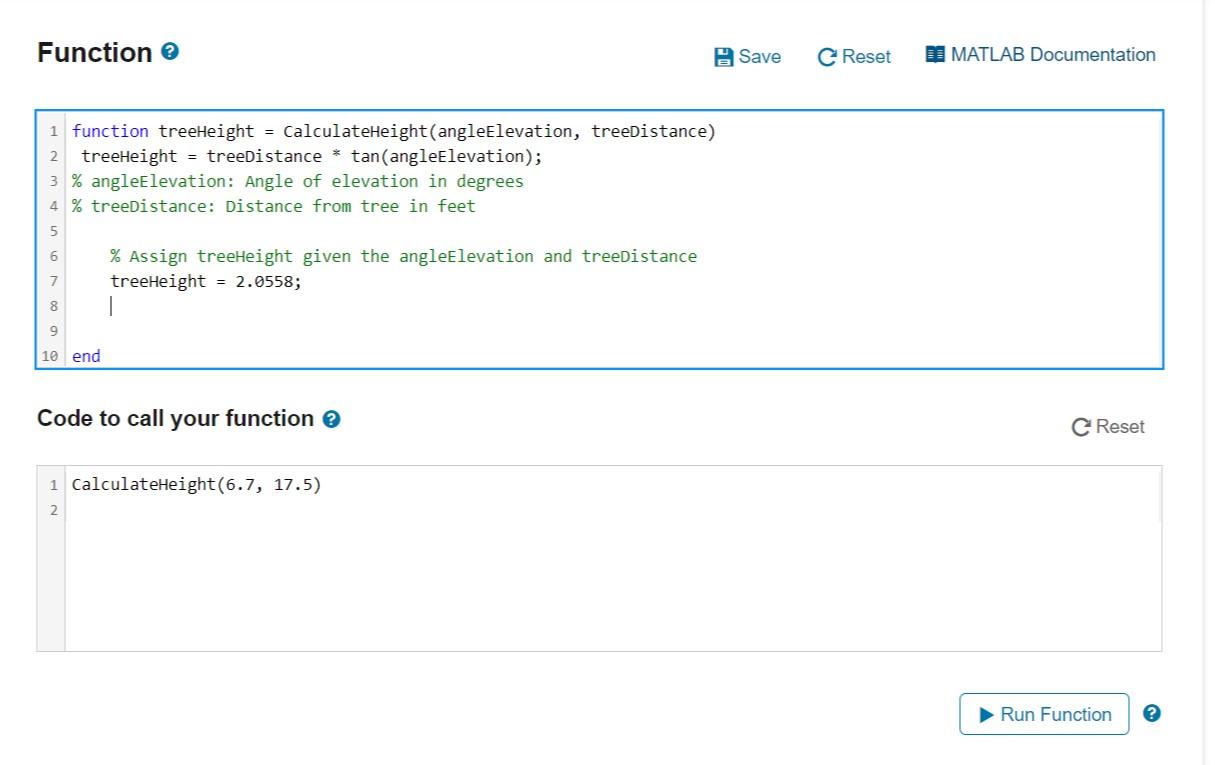Reset the function call code
Screen dimensions: 1215x765
[1108, 426]
